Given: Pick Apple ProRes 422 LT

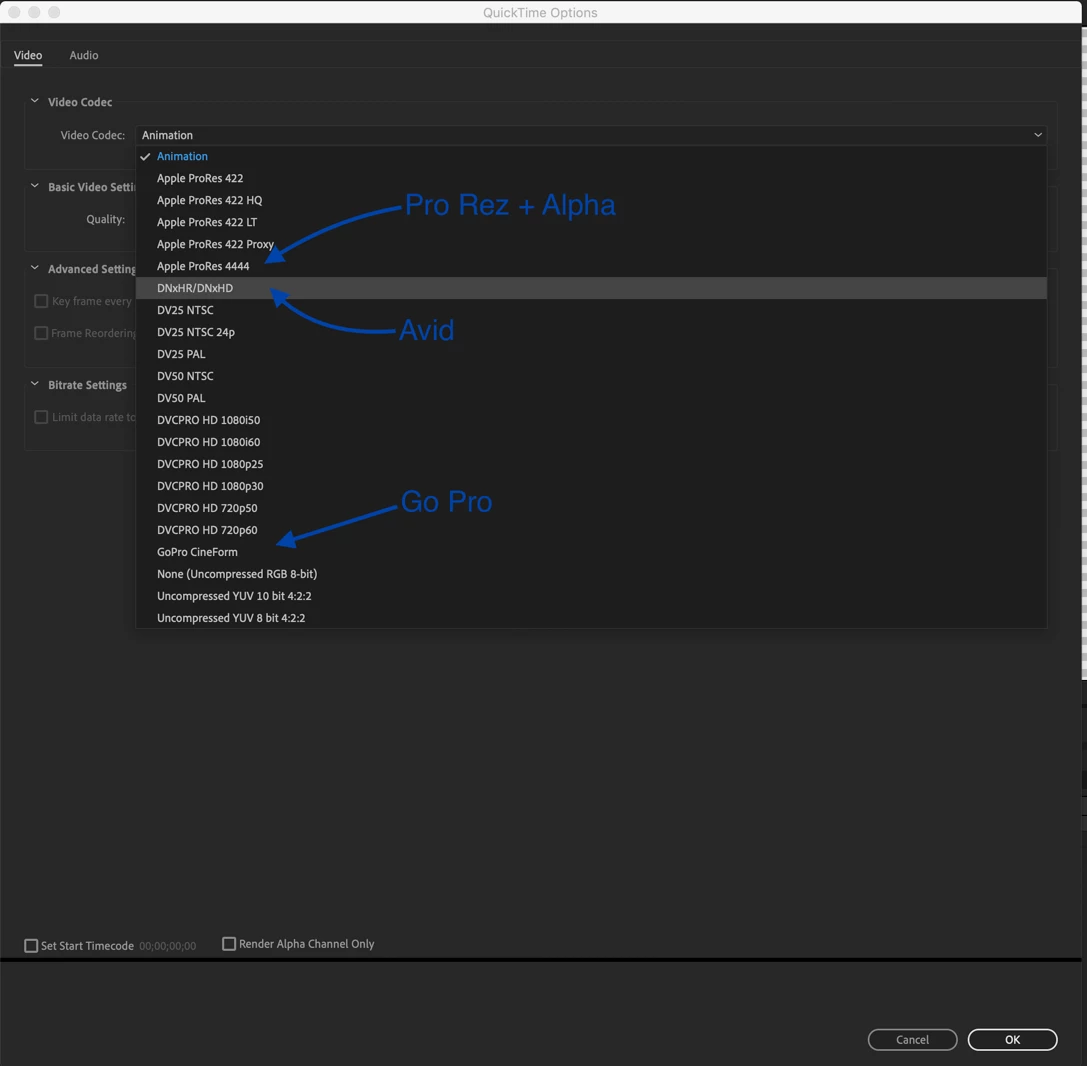Looking at the screenshot, I should click(591, 222).
